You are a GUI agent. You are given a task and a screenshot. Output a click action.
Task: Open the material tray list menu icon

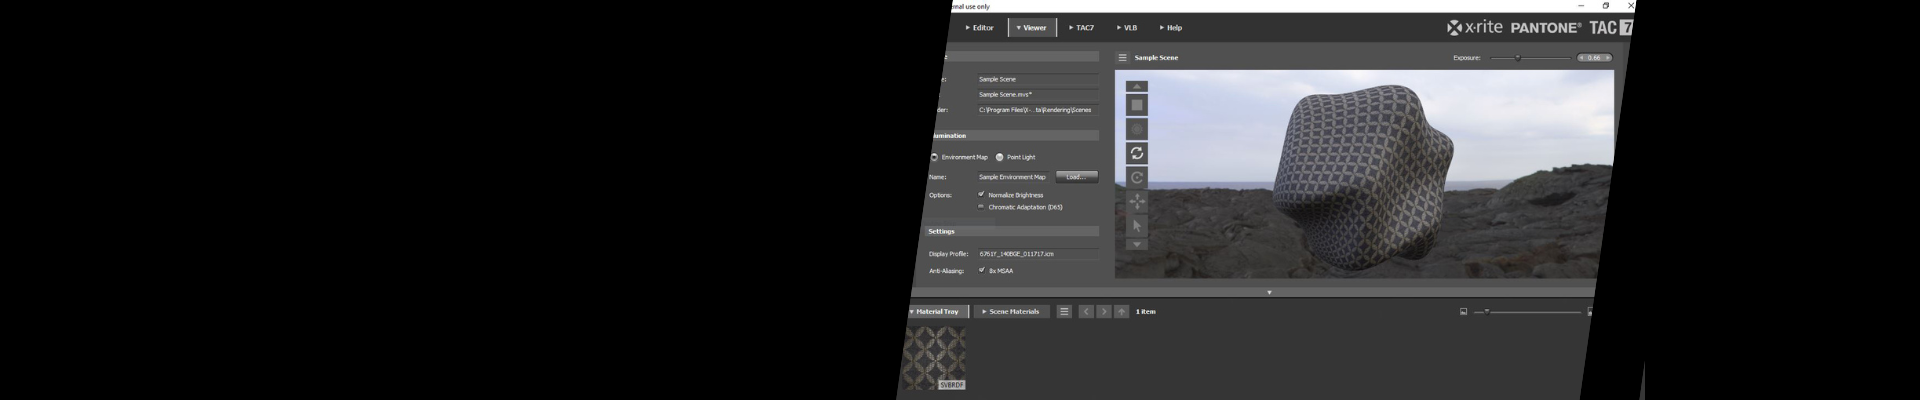(1064, 312)
